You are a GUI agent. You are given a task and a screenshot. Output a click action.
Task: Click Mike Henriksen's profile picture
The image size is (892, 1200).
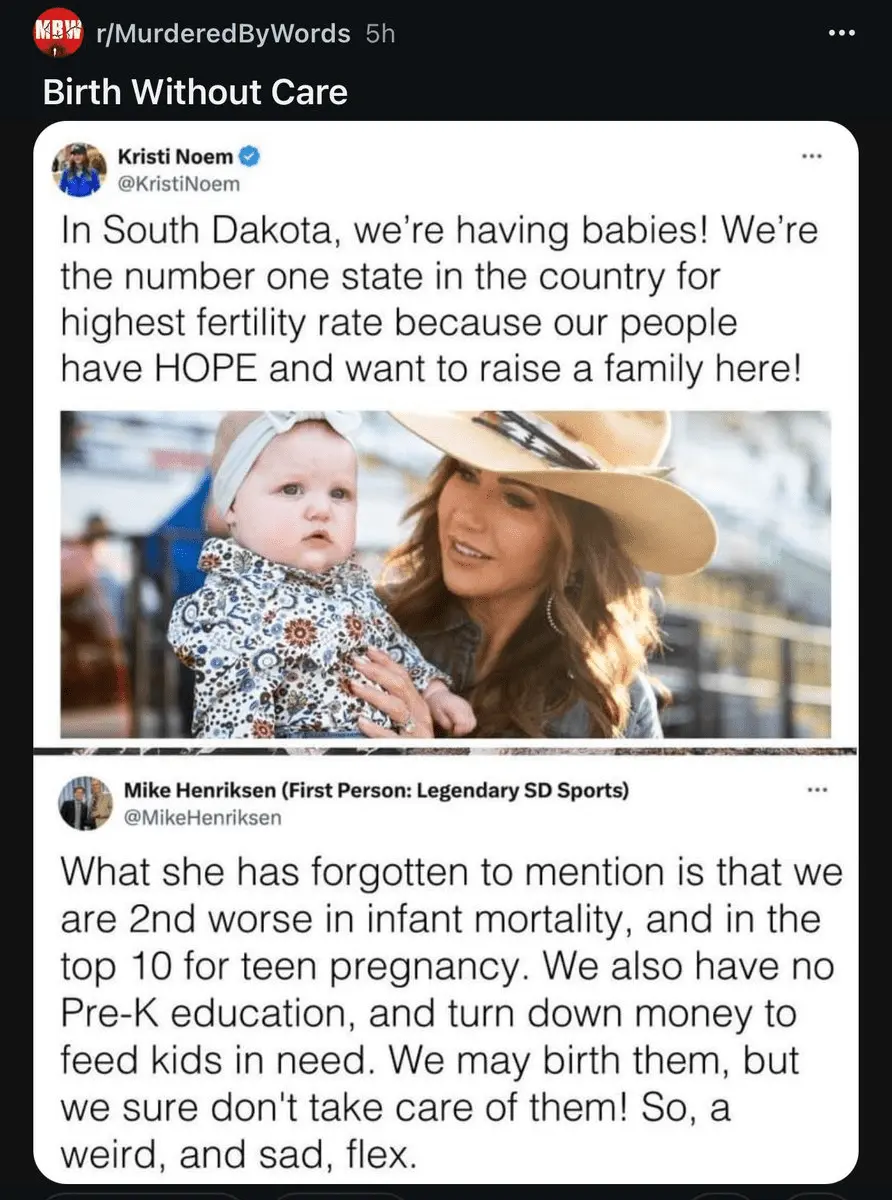click(x=85, y=803)
